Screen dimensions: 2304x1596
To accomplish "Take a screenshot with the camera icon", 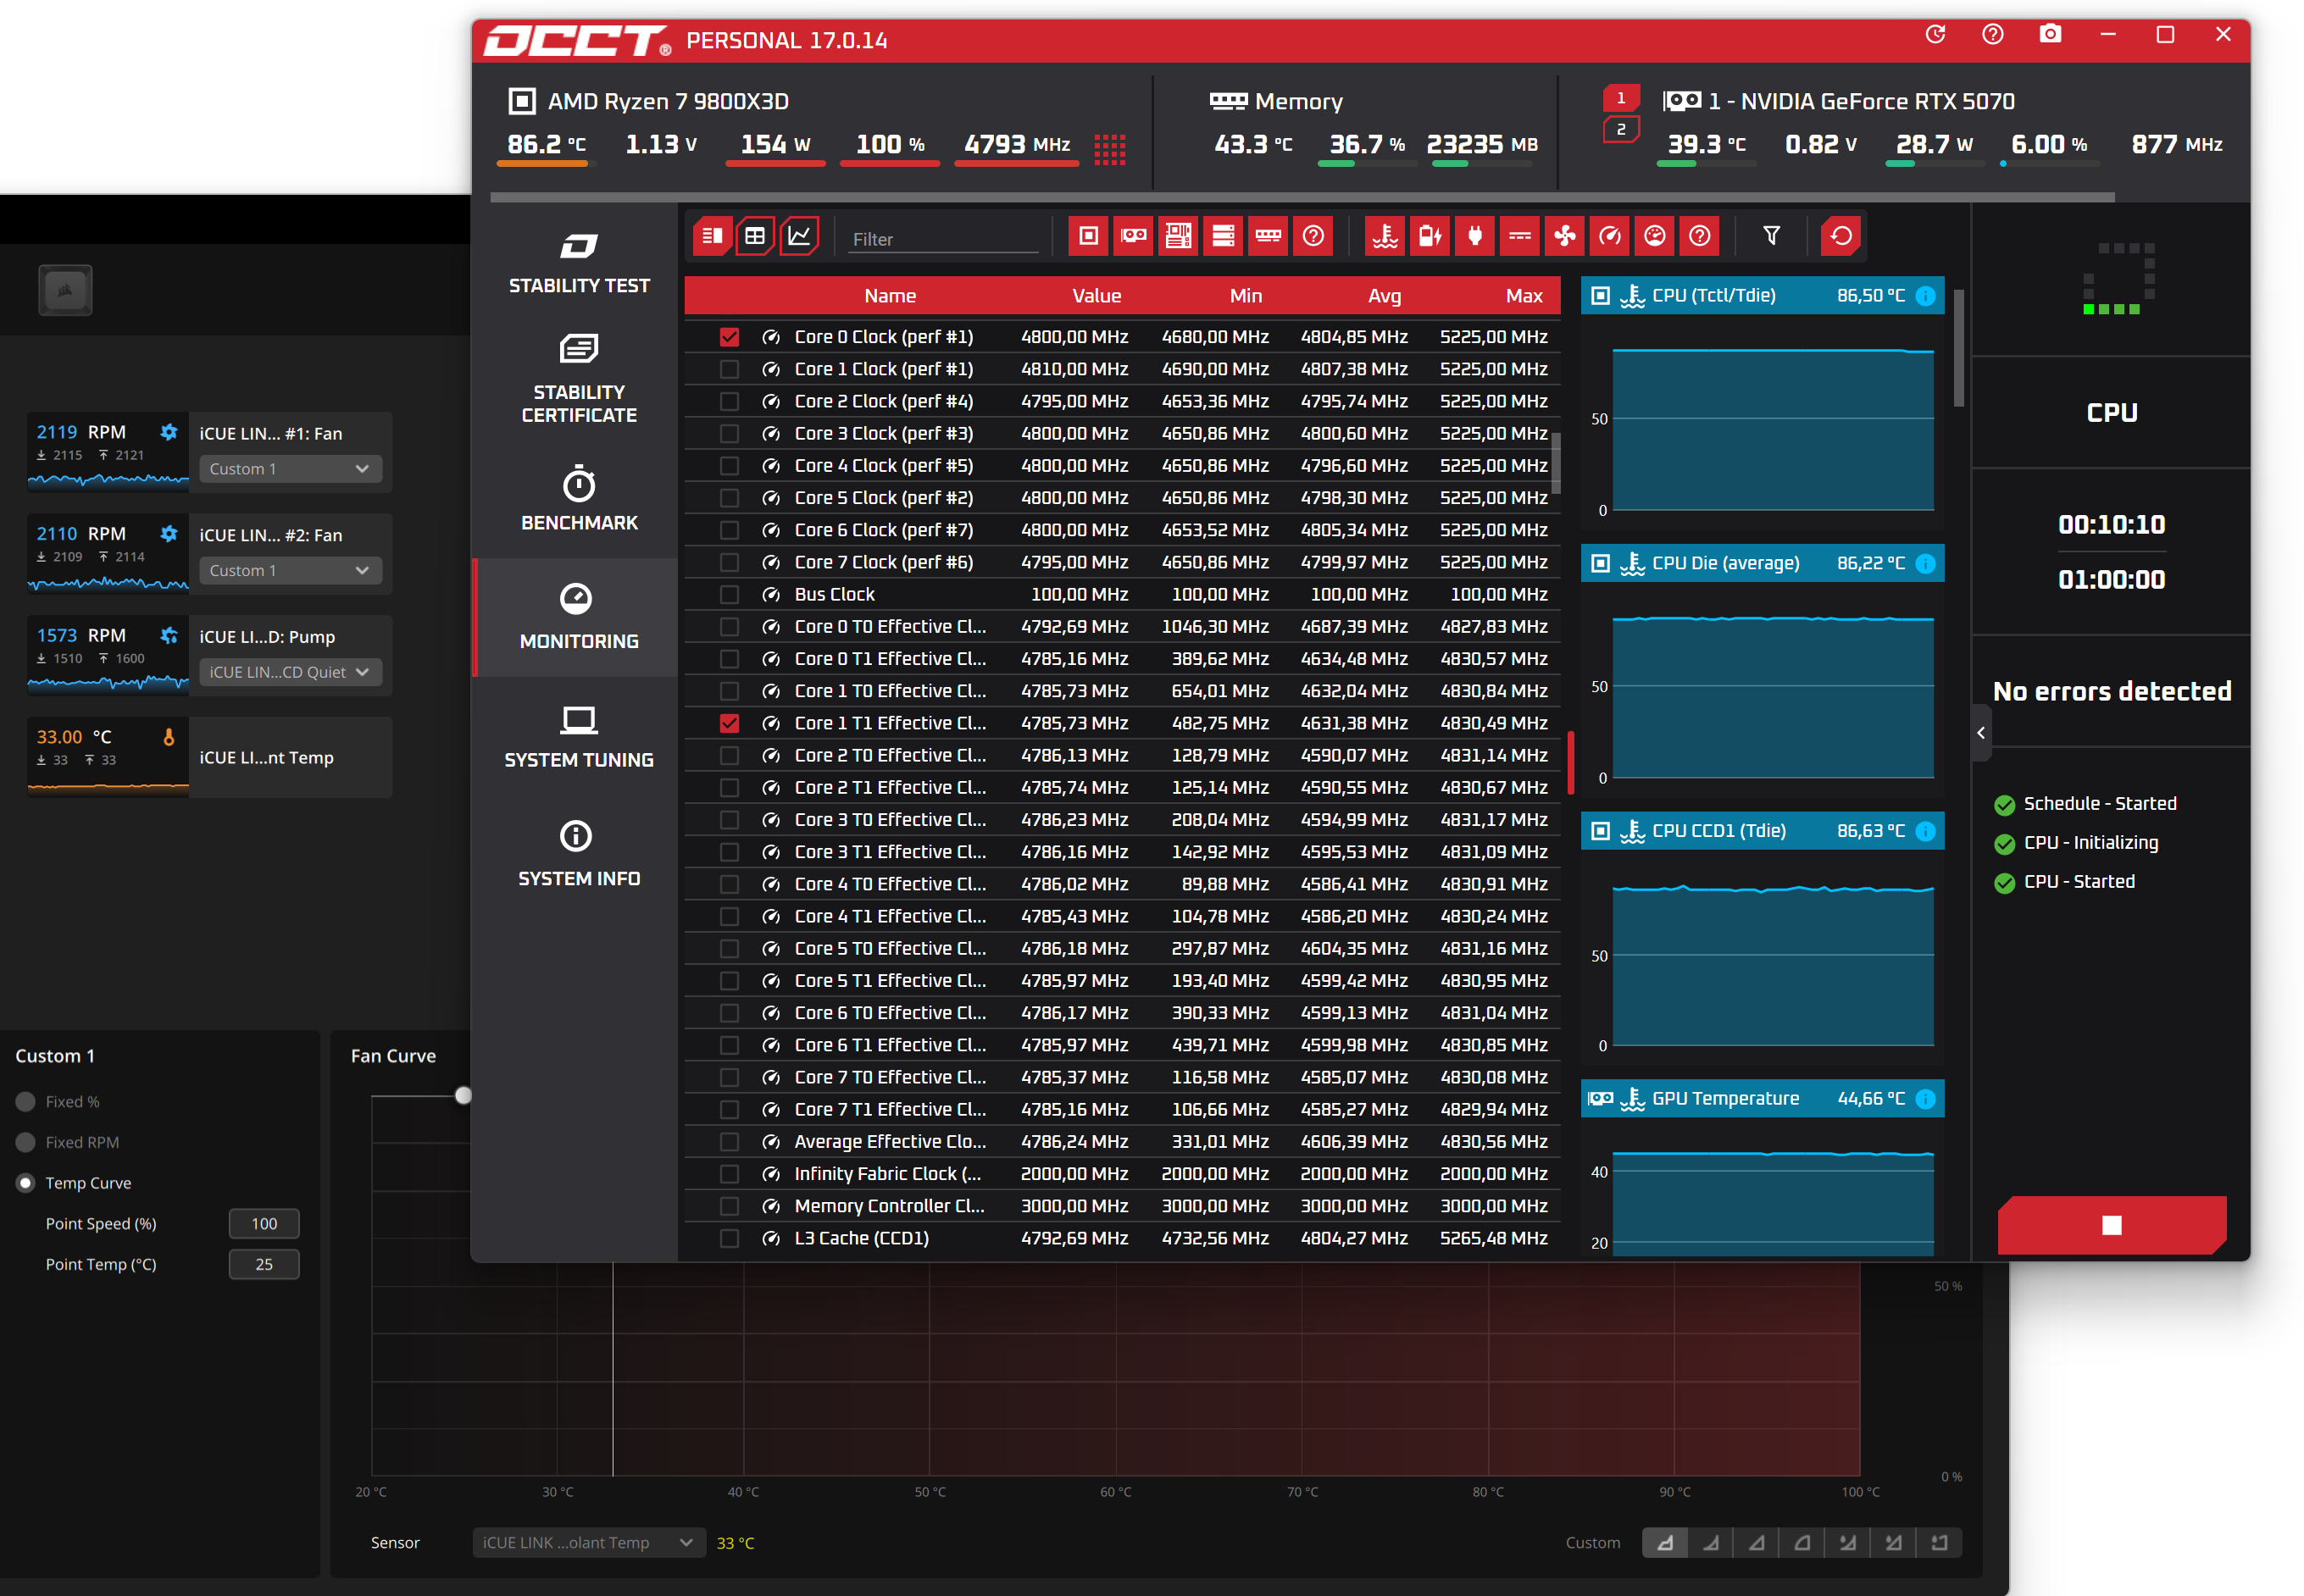I will (2050, 35).
